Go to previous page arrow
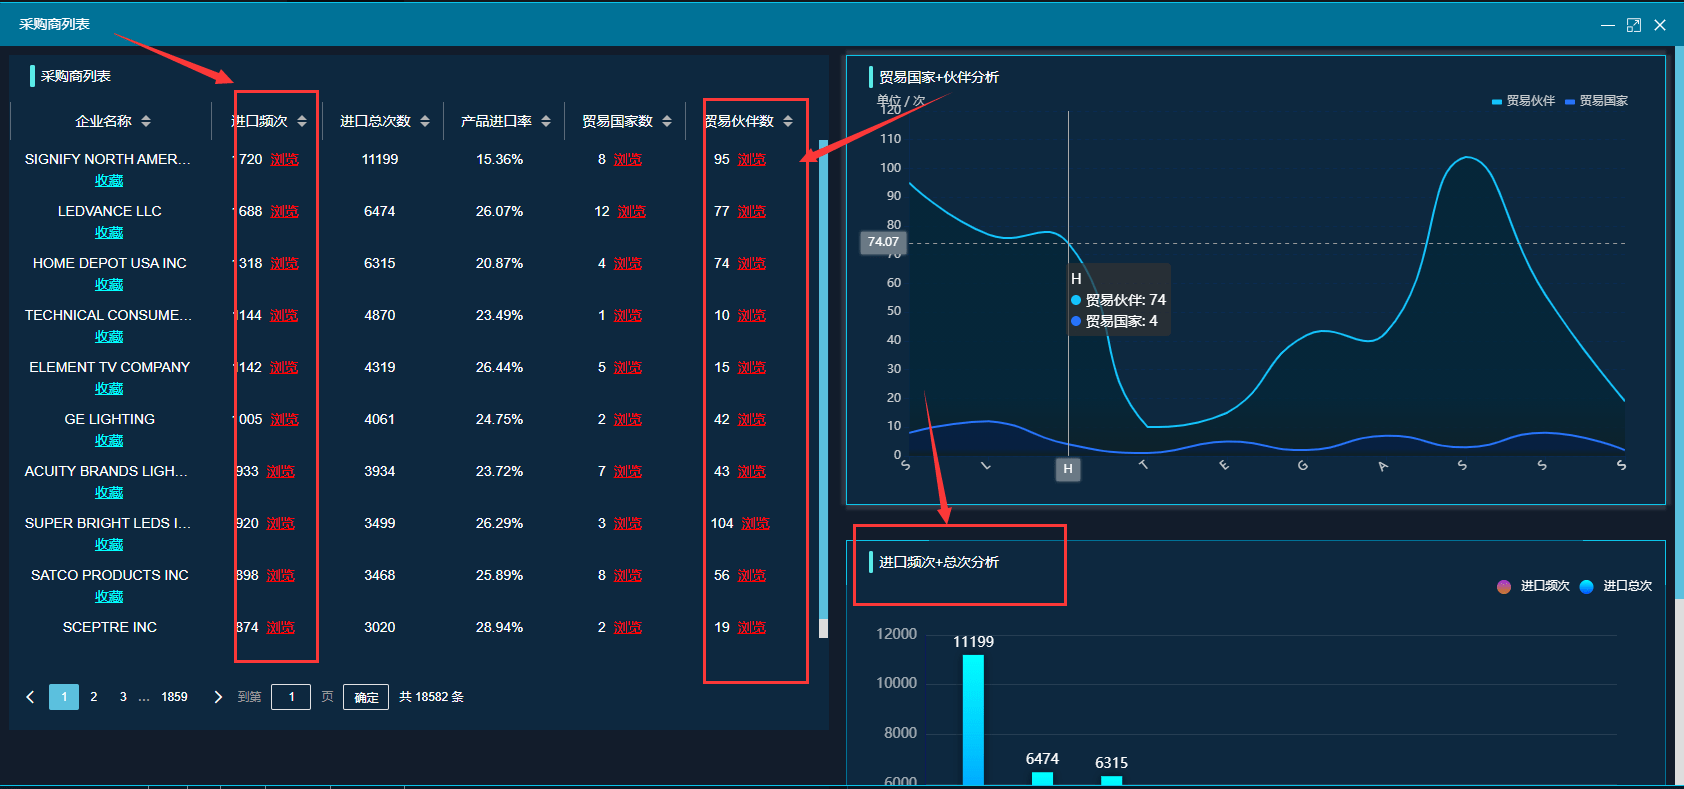 (30, 697)
